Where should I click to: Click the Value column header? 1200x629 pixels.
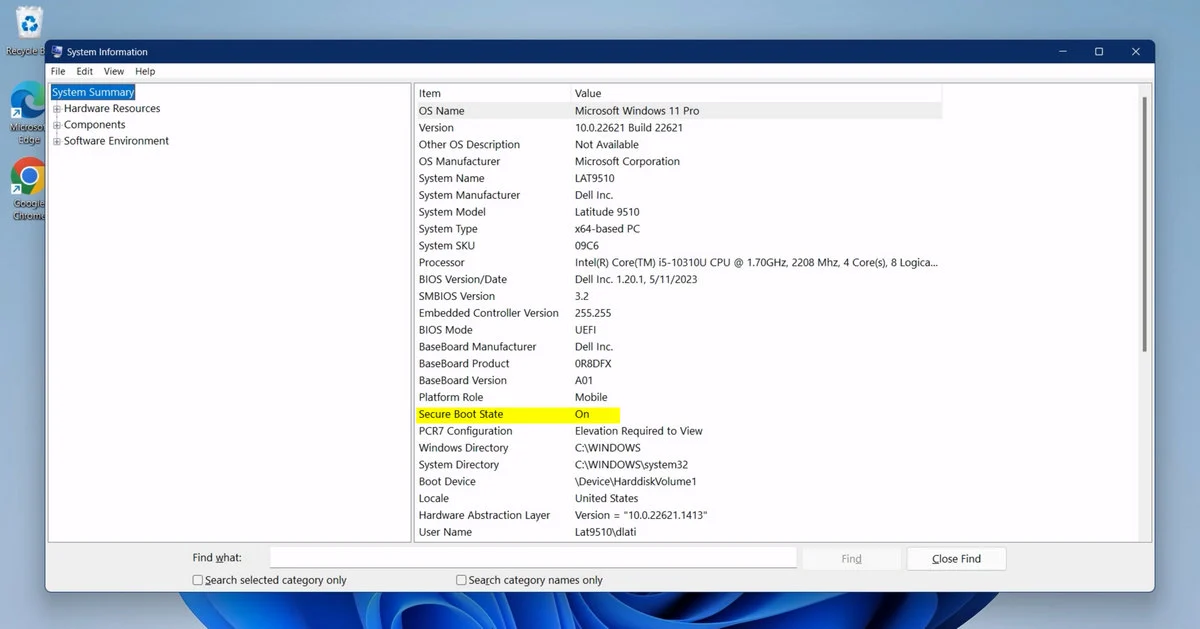tap(756, 93)
